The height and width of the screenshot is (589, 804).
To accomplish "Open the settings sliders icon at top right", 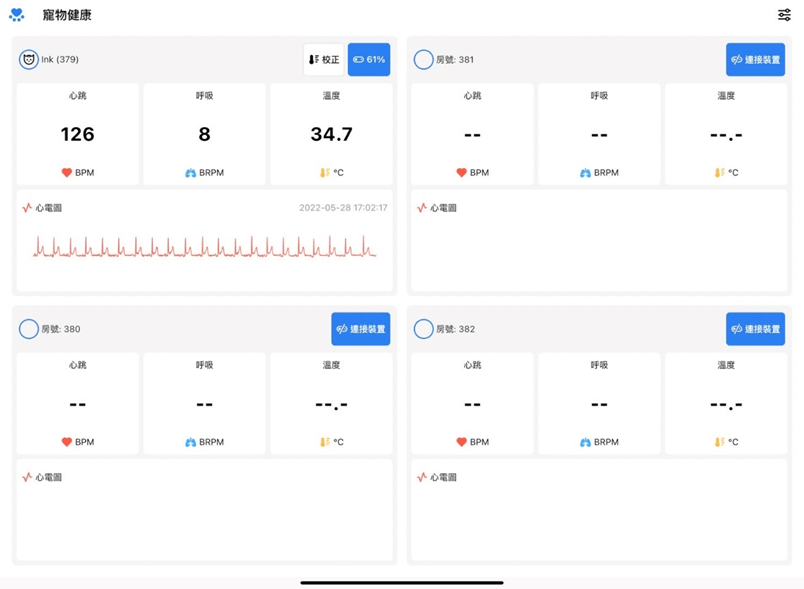I will (x=784, y=15).
